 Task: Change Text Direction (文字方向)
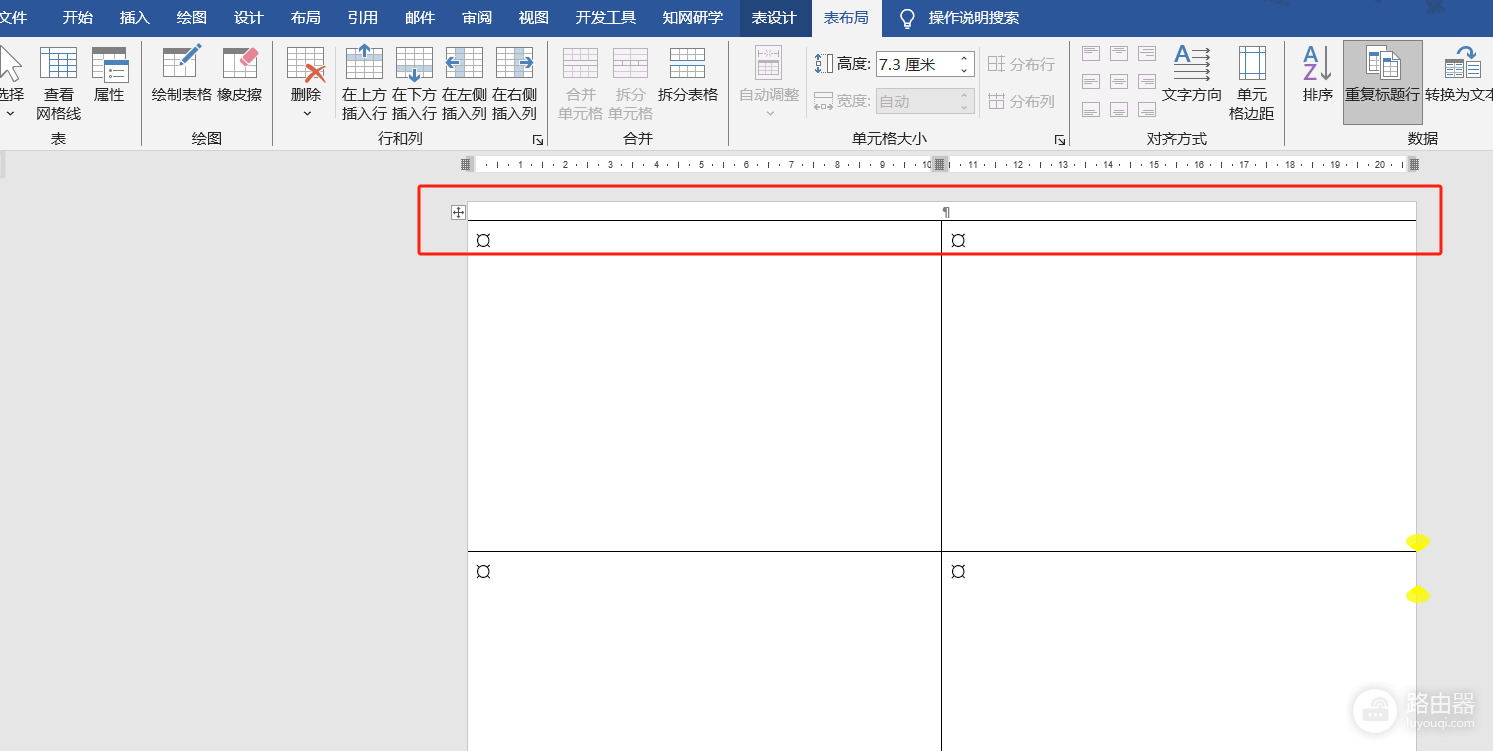(x=1192, y=75)
